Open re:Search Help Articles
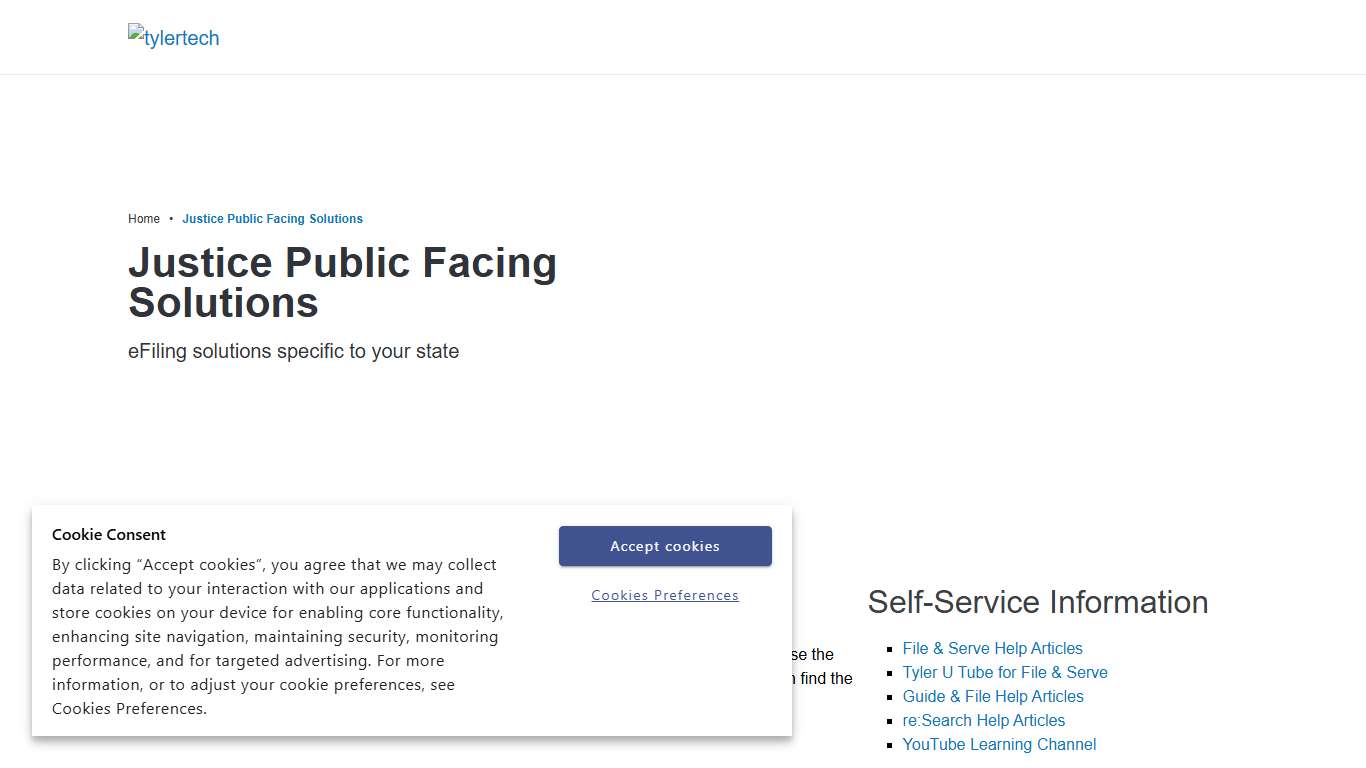Screen dimensions: 1366x768 [984, 720]
